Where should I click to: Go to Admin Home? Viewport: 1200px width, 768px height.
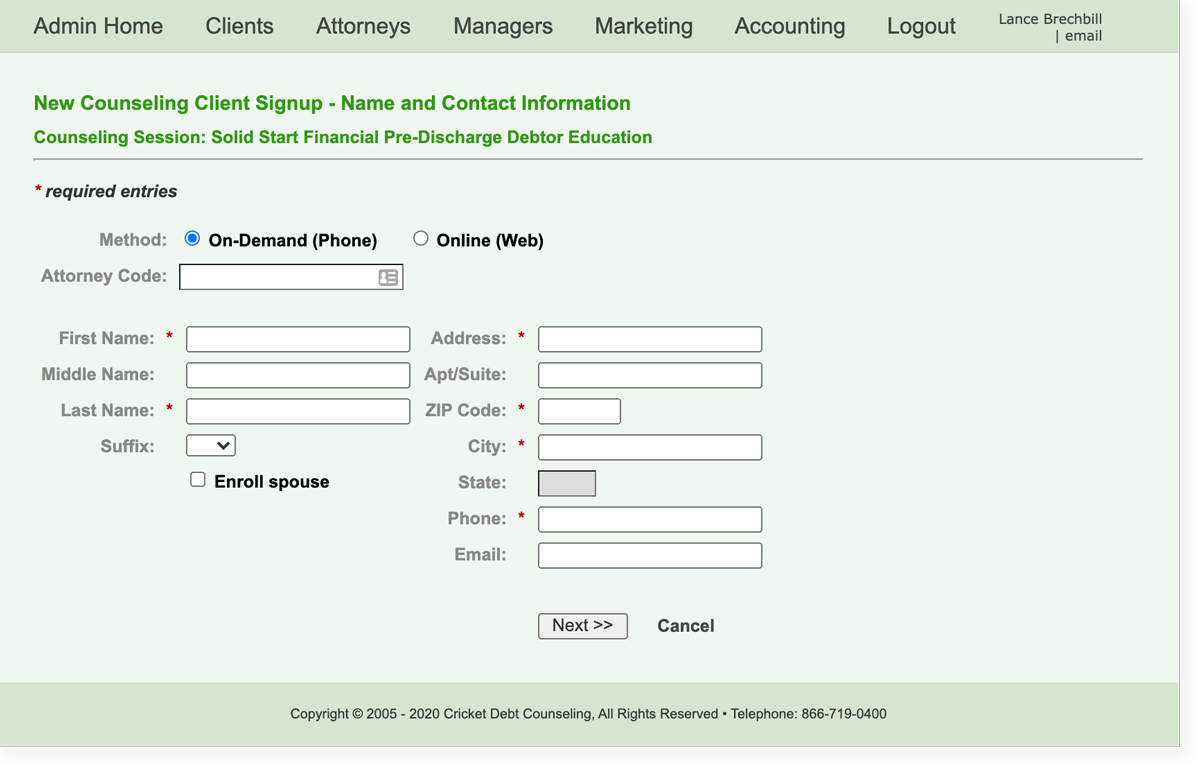pyautogui.click(x=98, y=26)
